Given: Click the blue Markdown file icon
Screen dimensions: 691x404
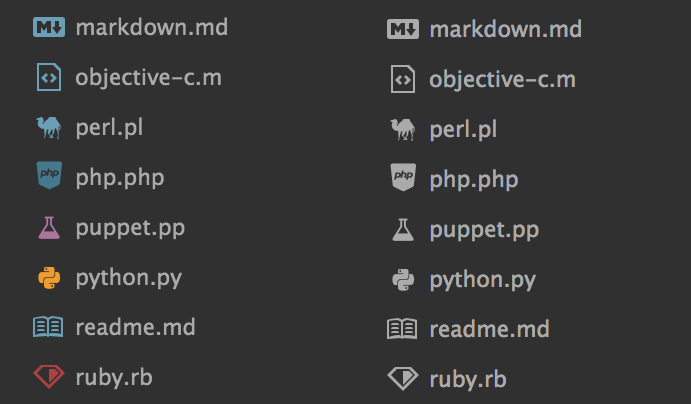Looking at the screenshot, I should point(48,27).
